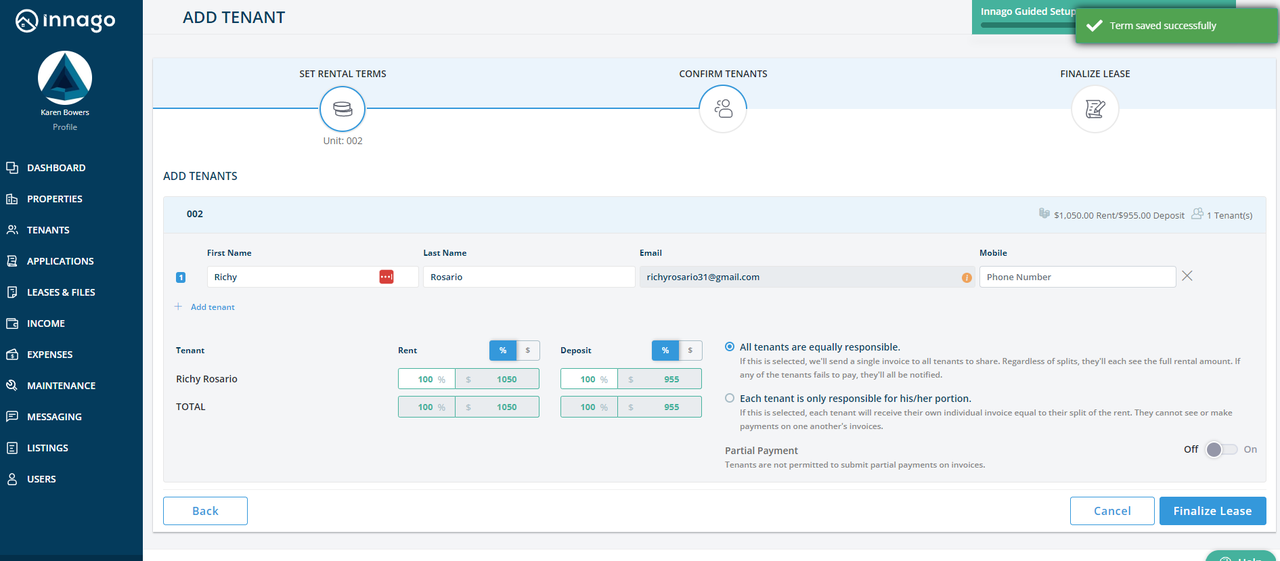Toggle the Partial Payment switch on
Image resolution: width=1280 pixels, height=561 pixels.
coord(1220,450)
